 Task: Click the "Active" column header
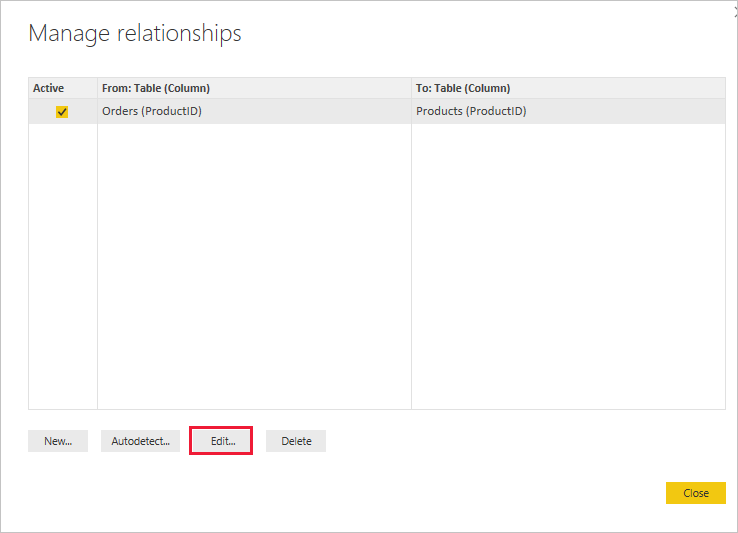pyautogui.click(x=49, y=88)
